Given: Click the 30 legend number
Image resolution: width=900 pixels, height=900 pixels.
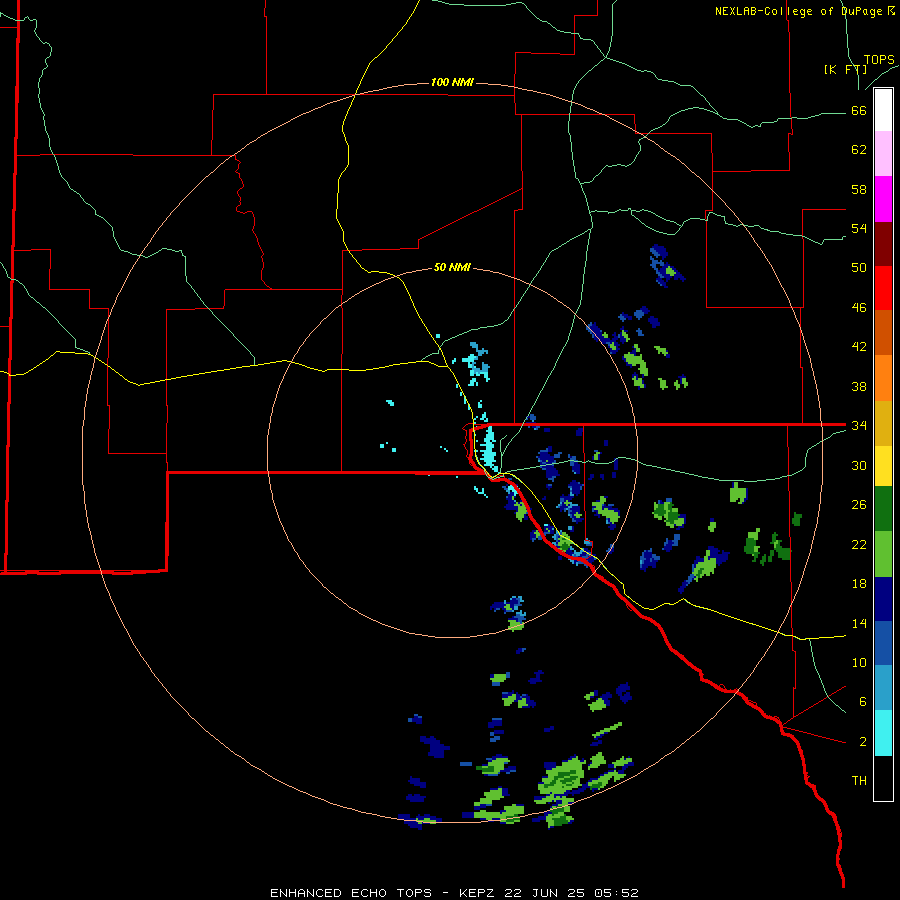Looking at the screenshot, I should pyautogui.click(x=859, y=465).
